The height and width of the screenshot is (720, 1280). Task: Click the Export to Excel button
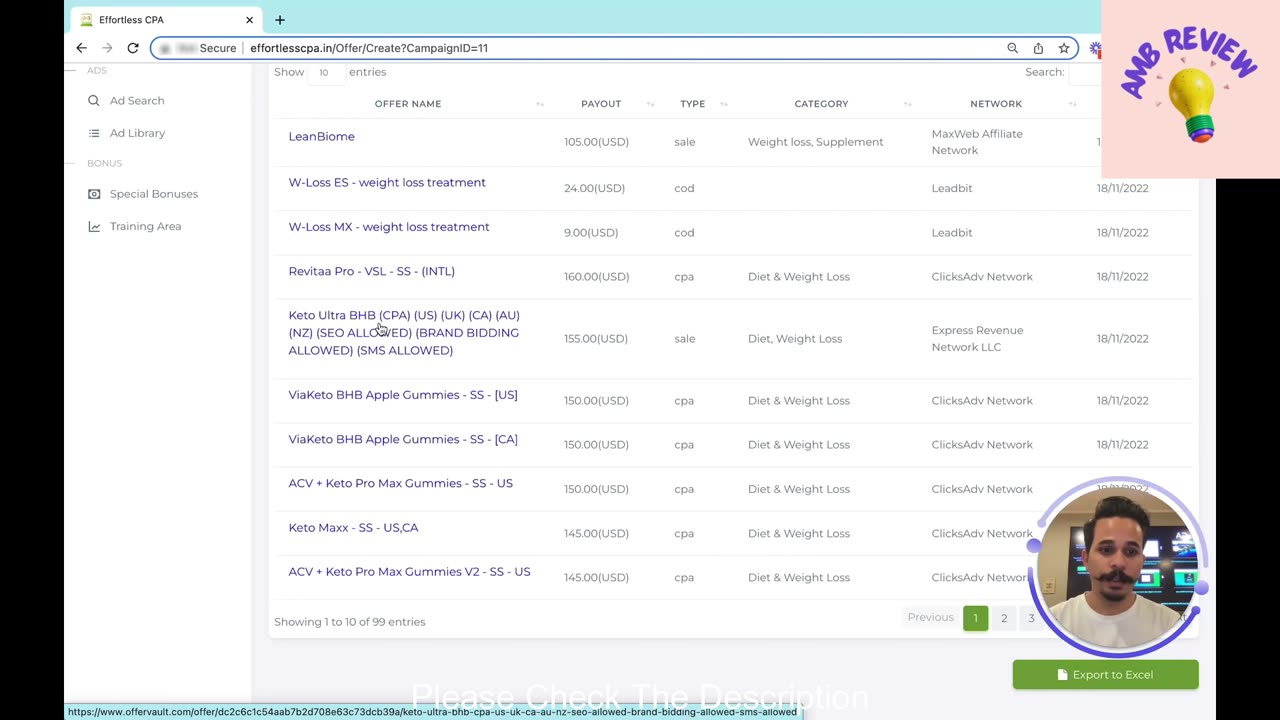[1105, 675]
